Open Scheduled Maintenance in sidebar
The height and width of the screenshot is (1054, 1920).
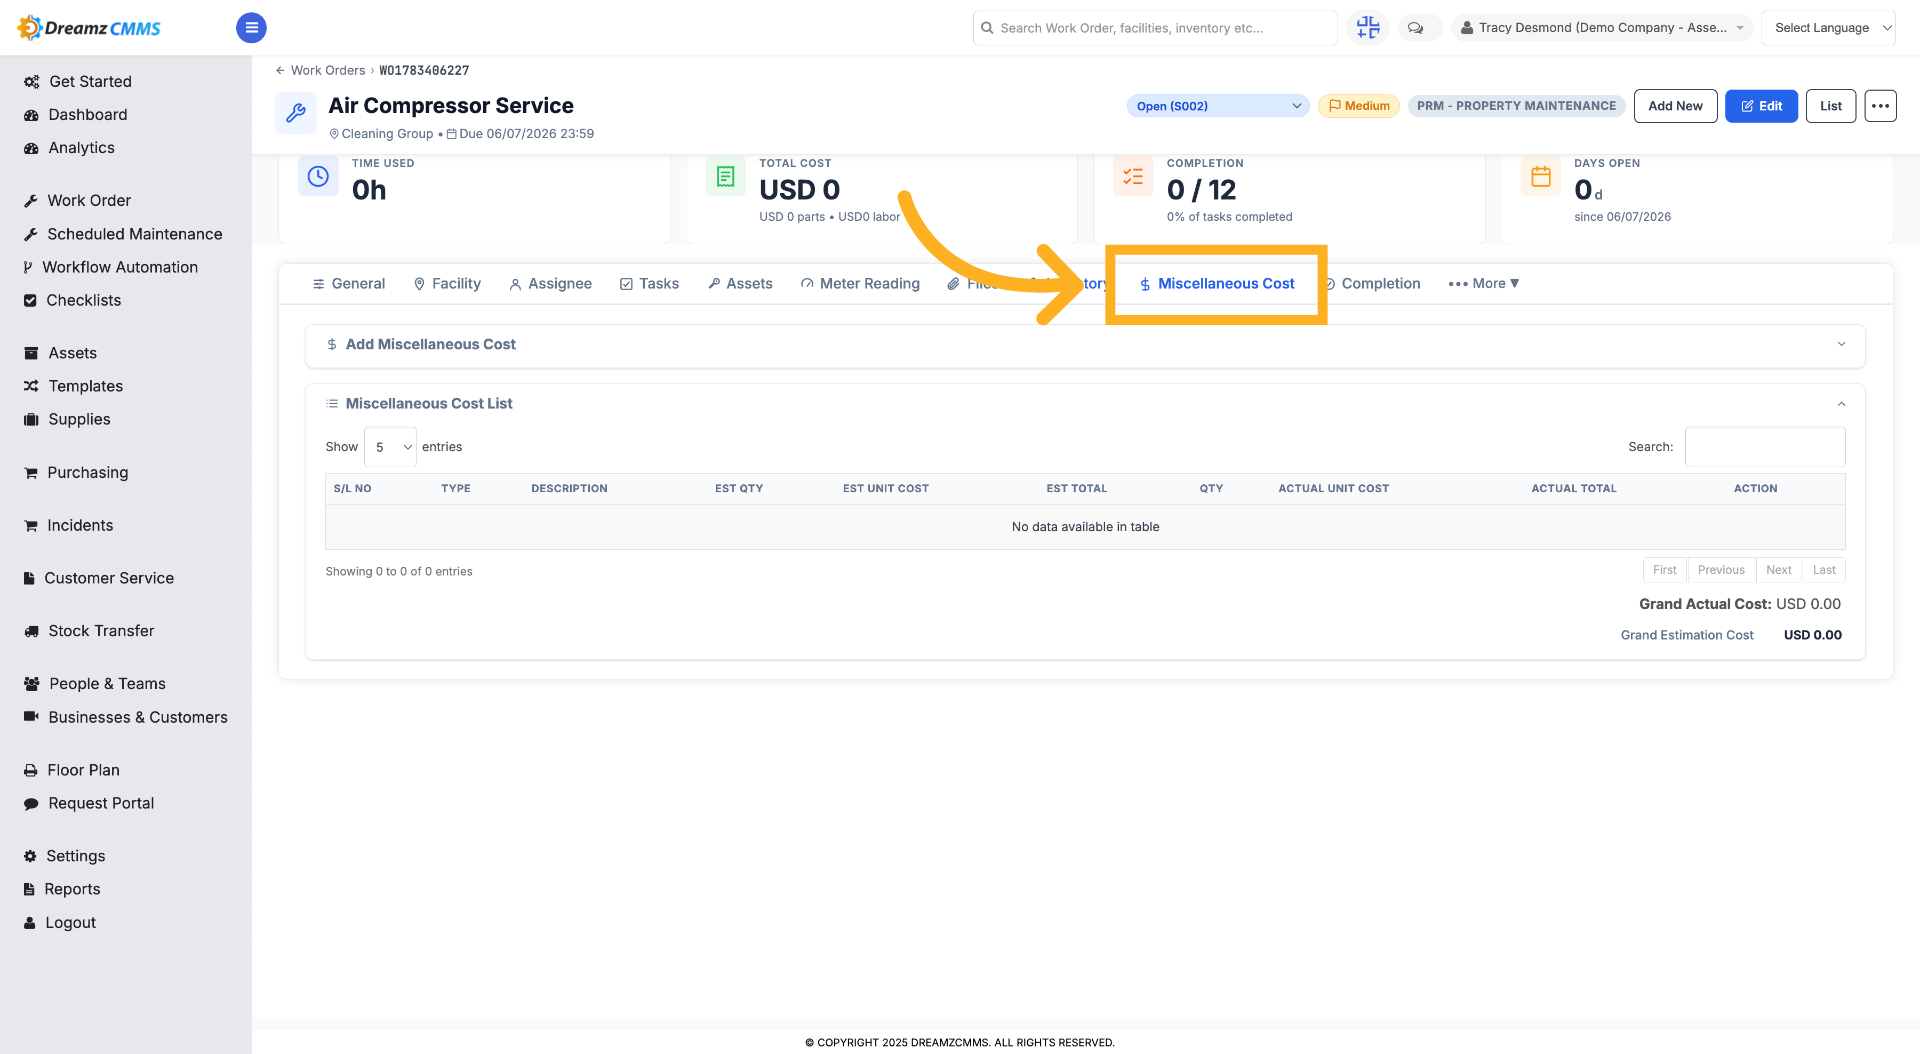coord(135,234)
